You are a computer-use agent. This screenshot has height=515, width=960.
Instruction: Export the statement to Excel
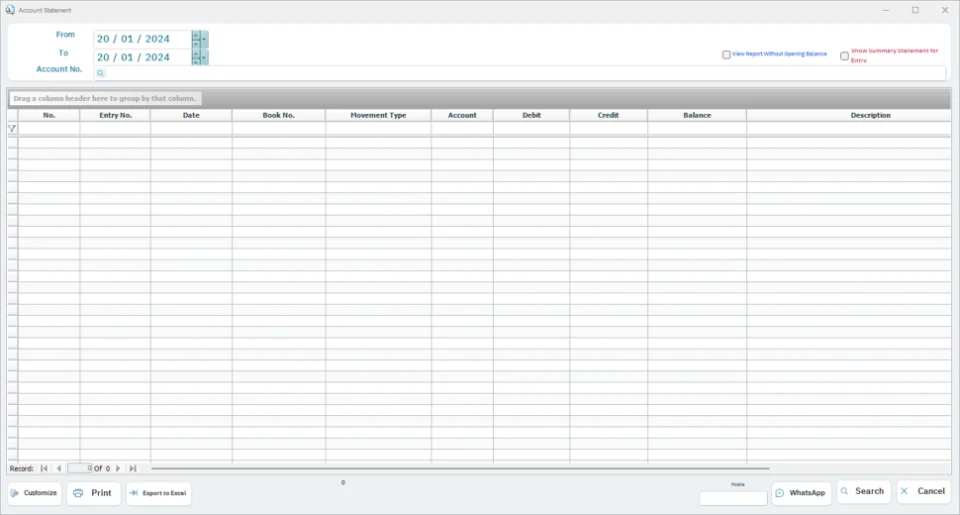(x=159, y=493)
